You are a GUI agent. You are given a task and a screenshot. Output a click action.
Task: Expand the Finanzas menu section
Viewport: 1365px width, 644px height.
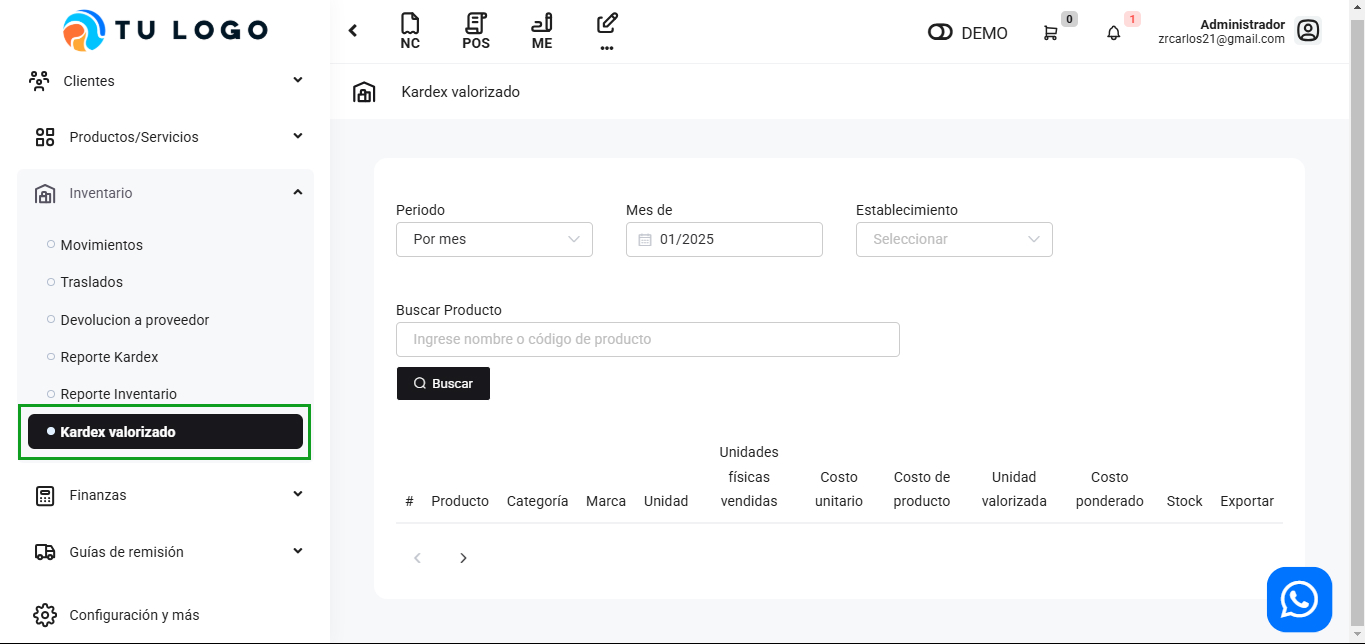click(165, 495)
